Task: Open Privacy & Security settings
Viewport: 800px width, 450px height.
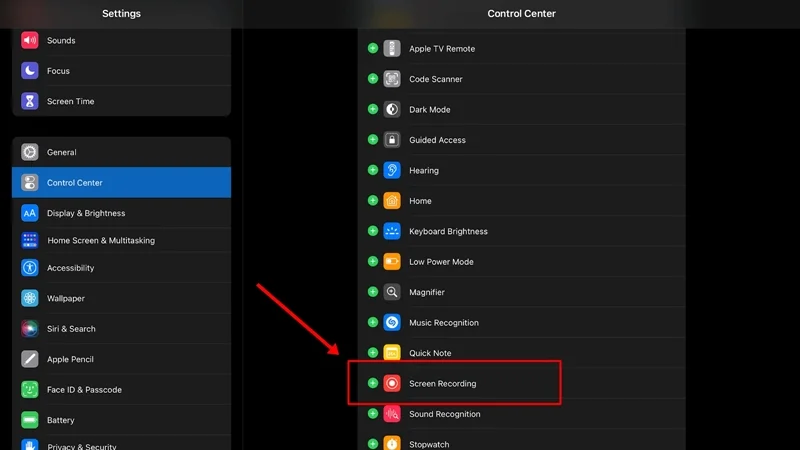Action: coord(121,443)
